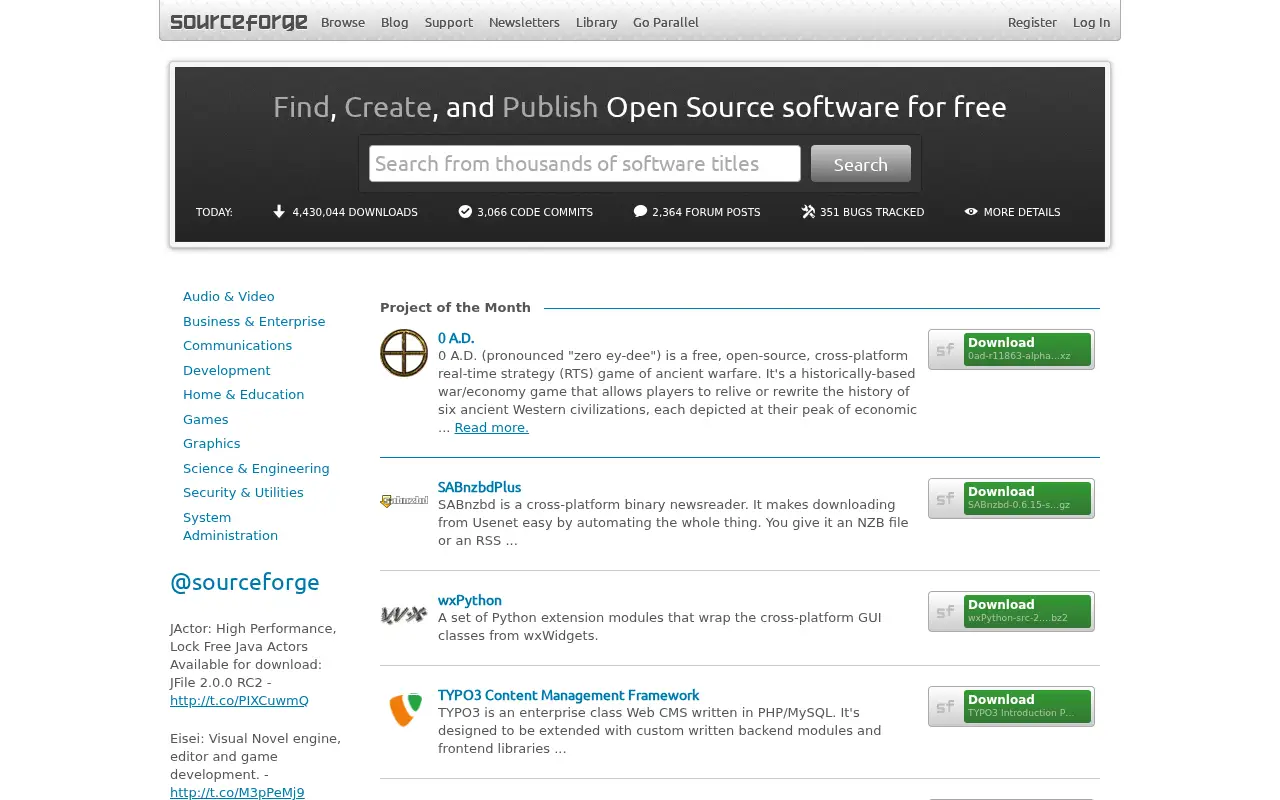Browse the Communications category
The image size is (1280, 800).
(x=238, y=346)
